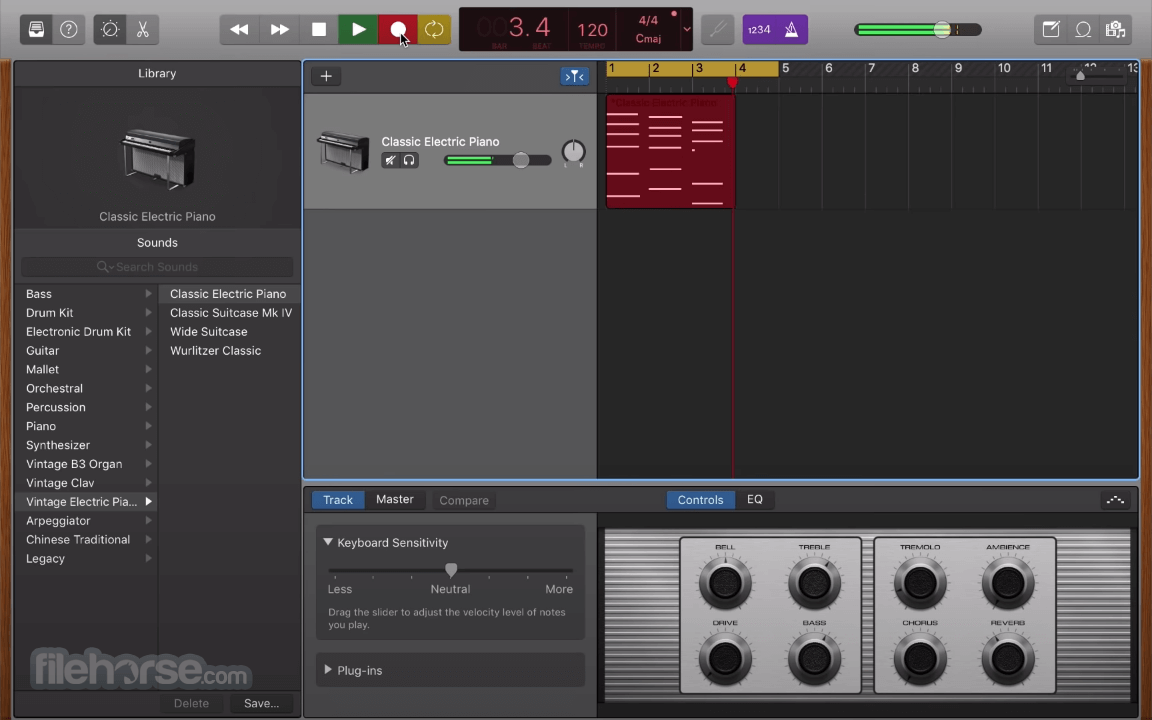
Task: Adjust the Keyboard Sensitivity slider
Action: (x=450, y=570)
